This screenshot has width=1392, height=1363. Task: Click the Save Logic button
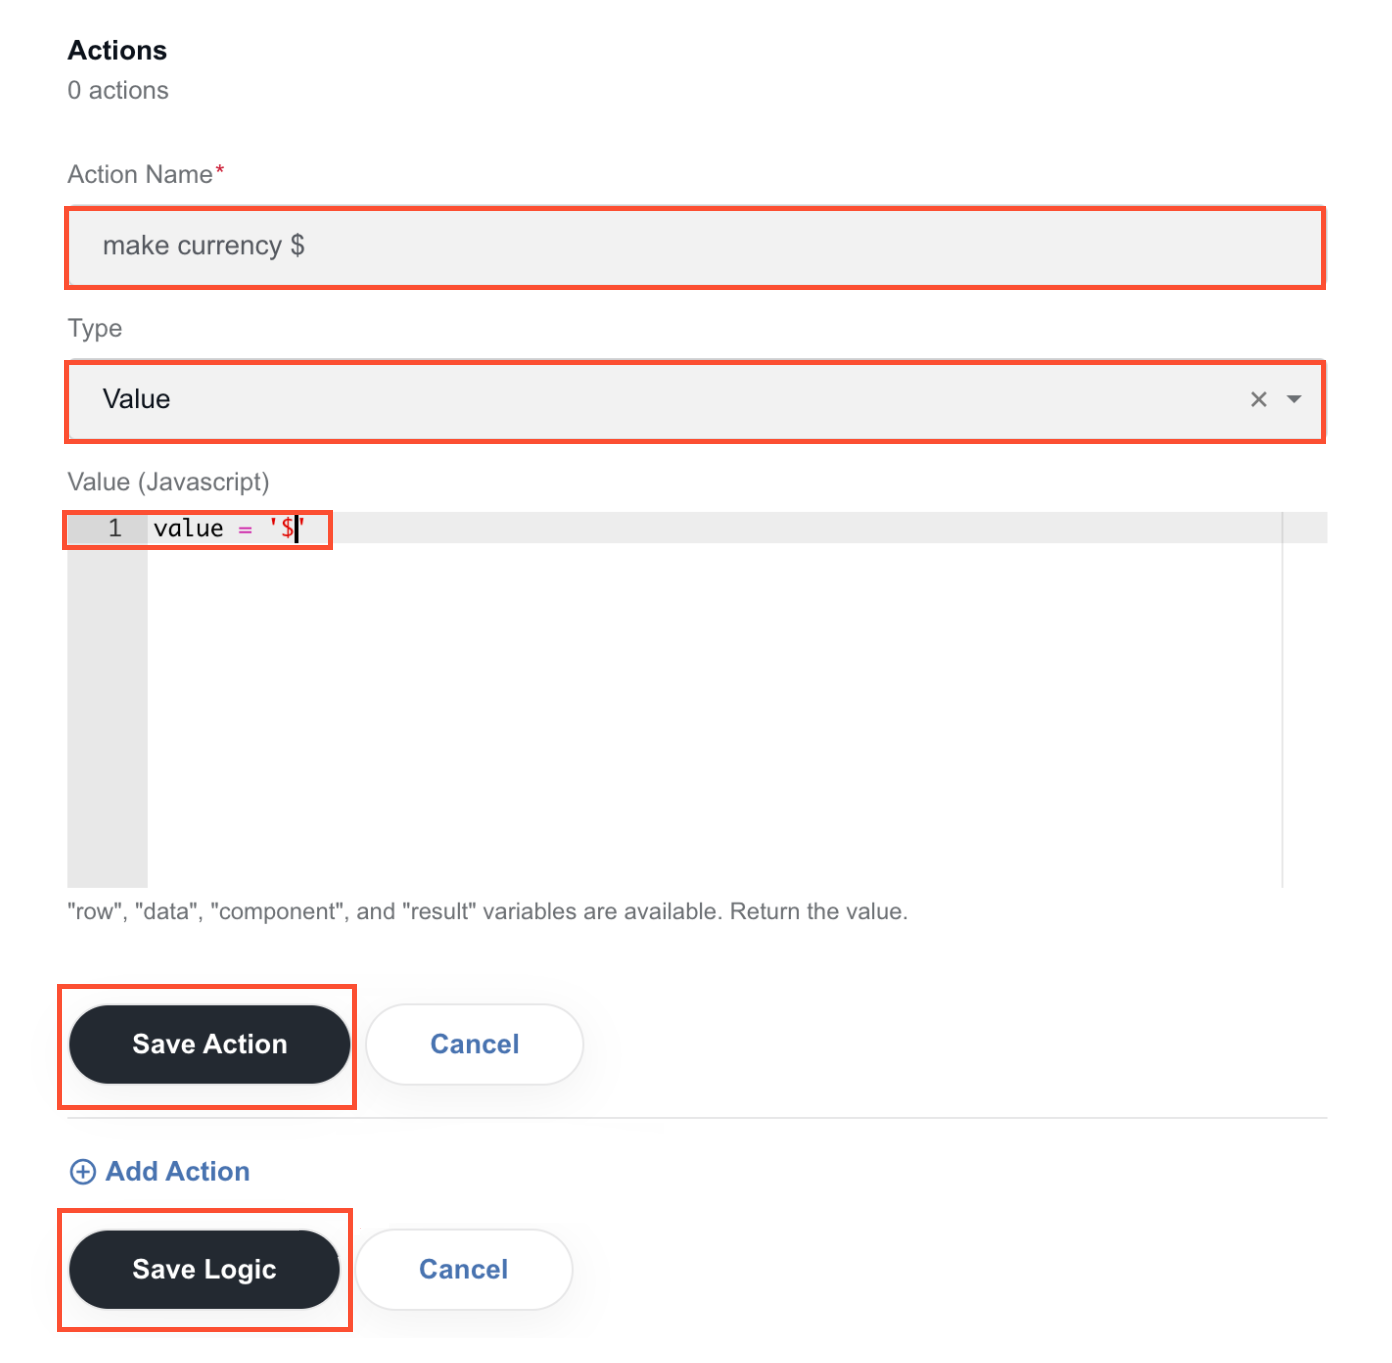(204, 1269)
